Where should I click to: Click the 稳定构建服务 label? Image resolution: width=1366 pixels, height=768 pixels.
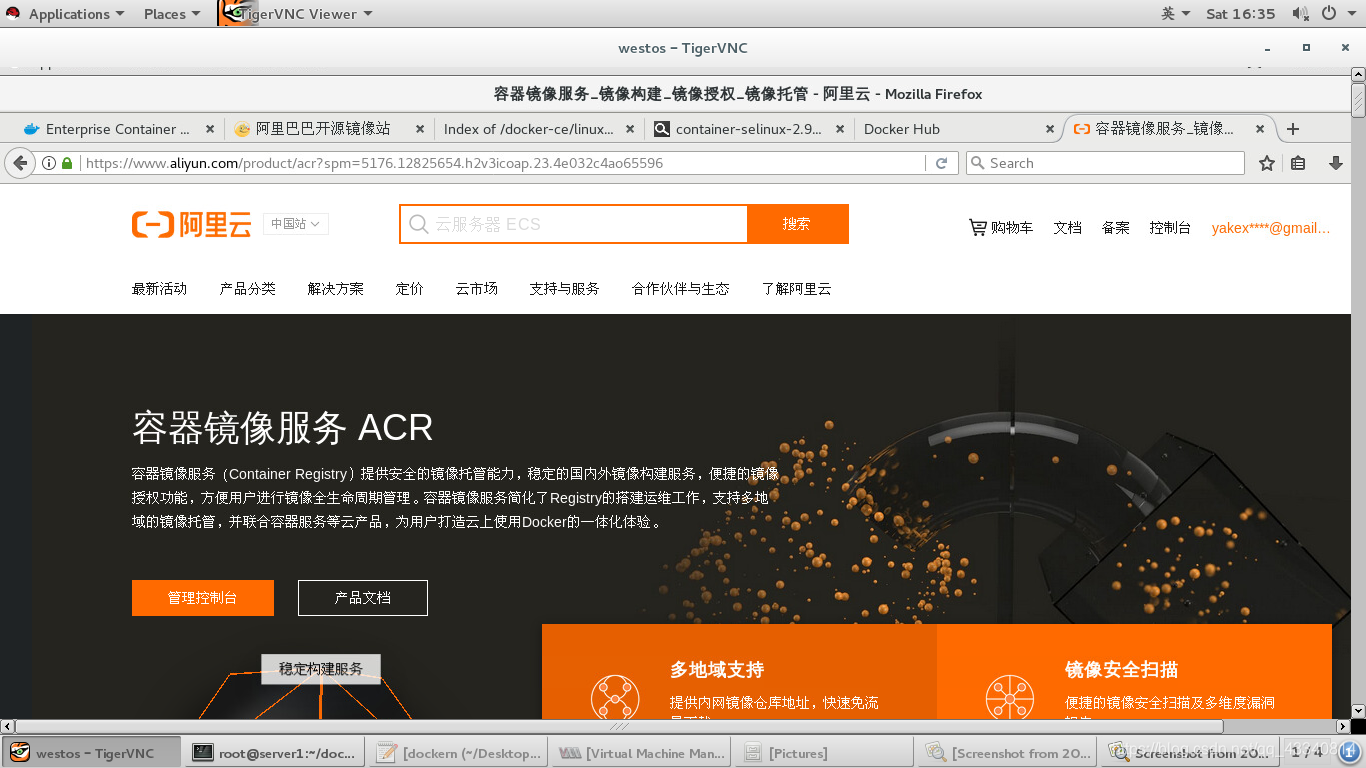pos(321,669)
